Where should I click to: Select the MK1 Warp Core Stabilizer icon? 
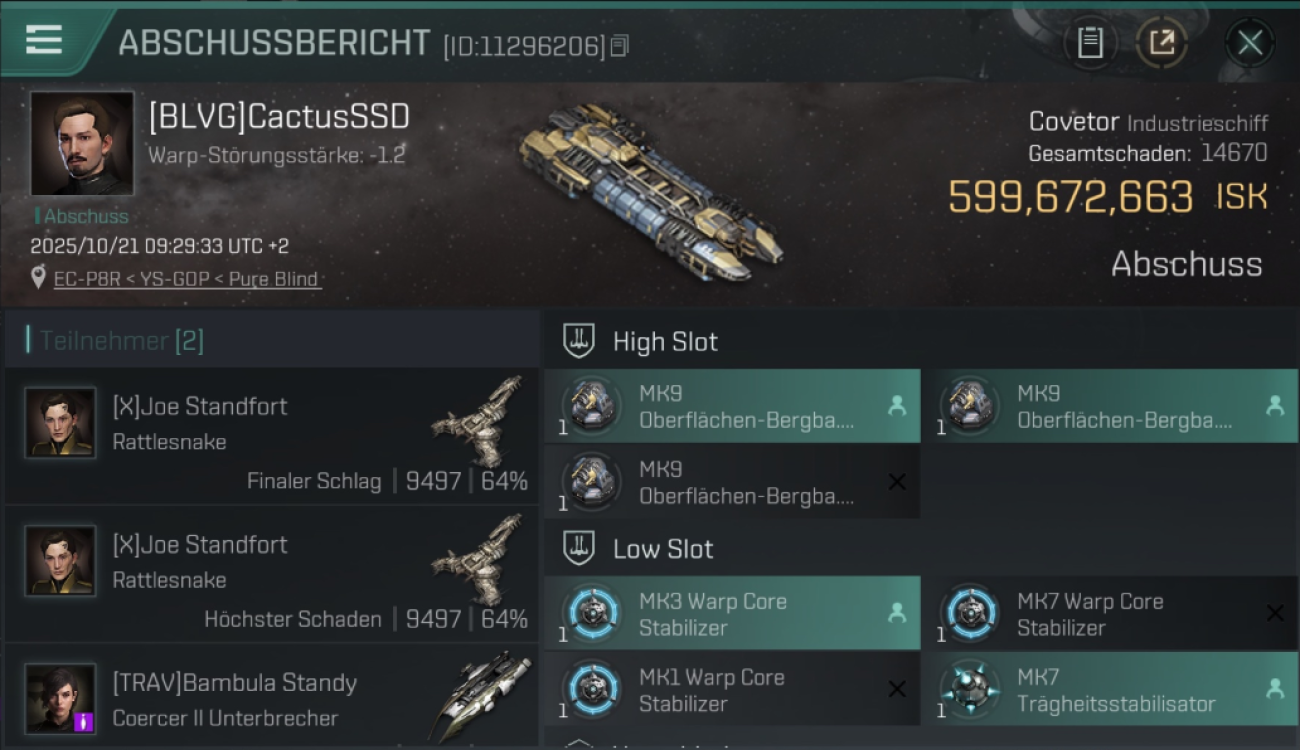(x=591, y=689)
